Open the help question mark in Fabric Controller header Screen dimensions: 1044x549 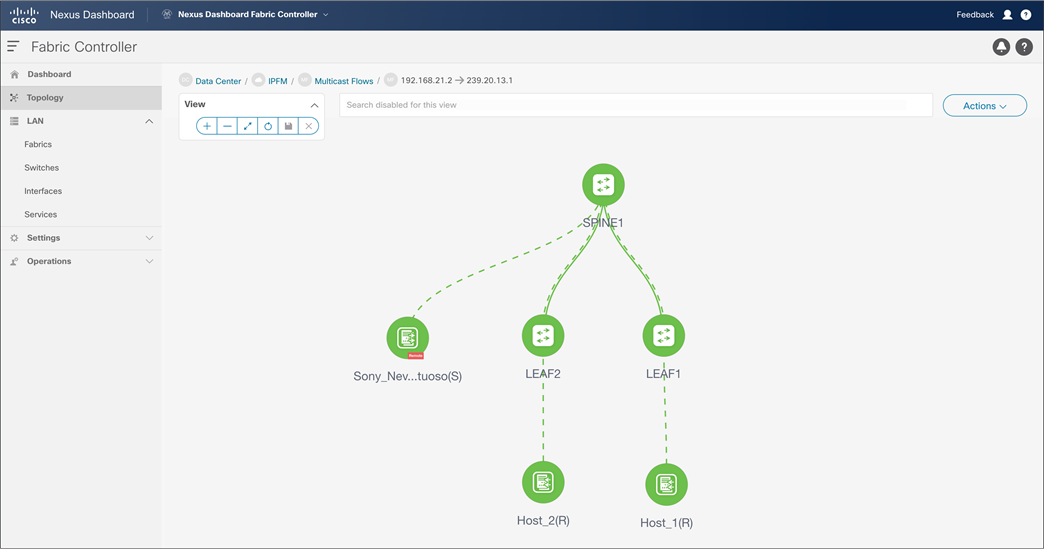(x=1024, y=47)
